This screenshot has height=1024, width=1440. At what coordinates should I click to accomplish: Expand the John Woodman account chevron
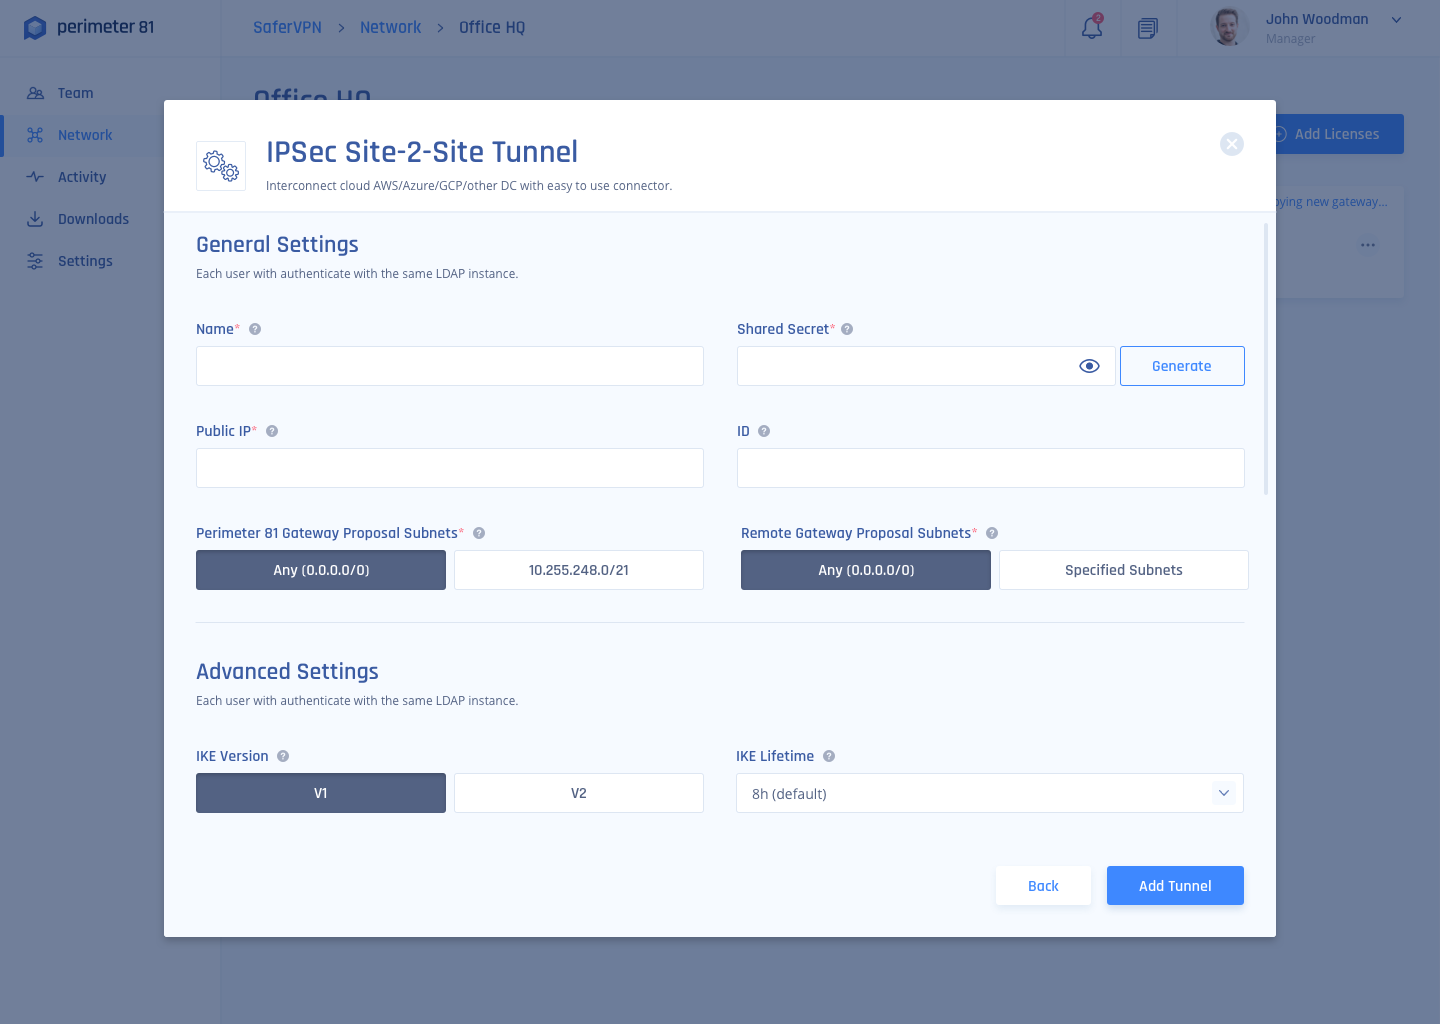click(x=1397, y=20)
